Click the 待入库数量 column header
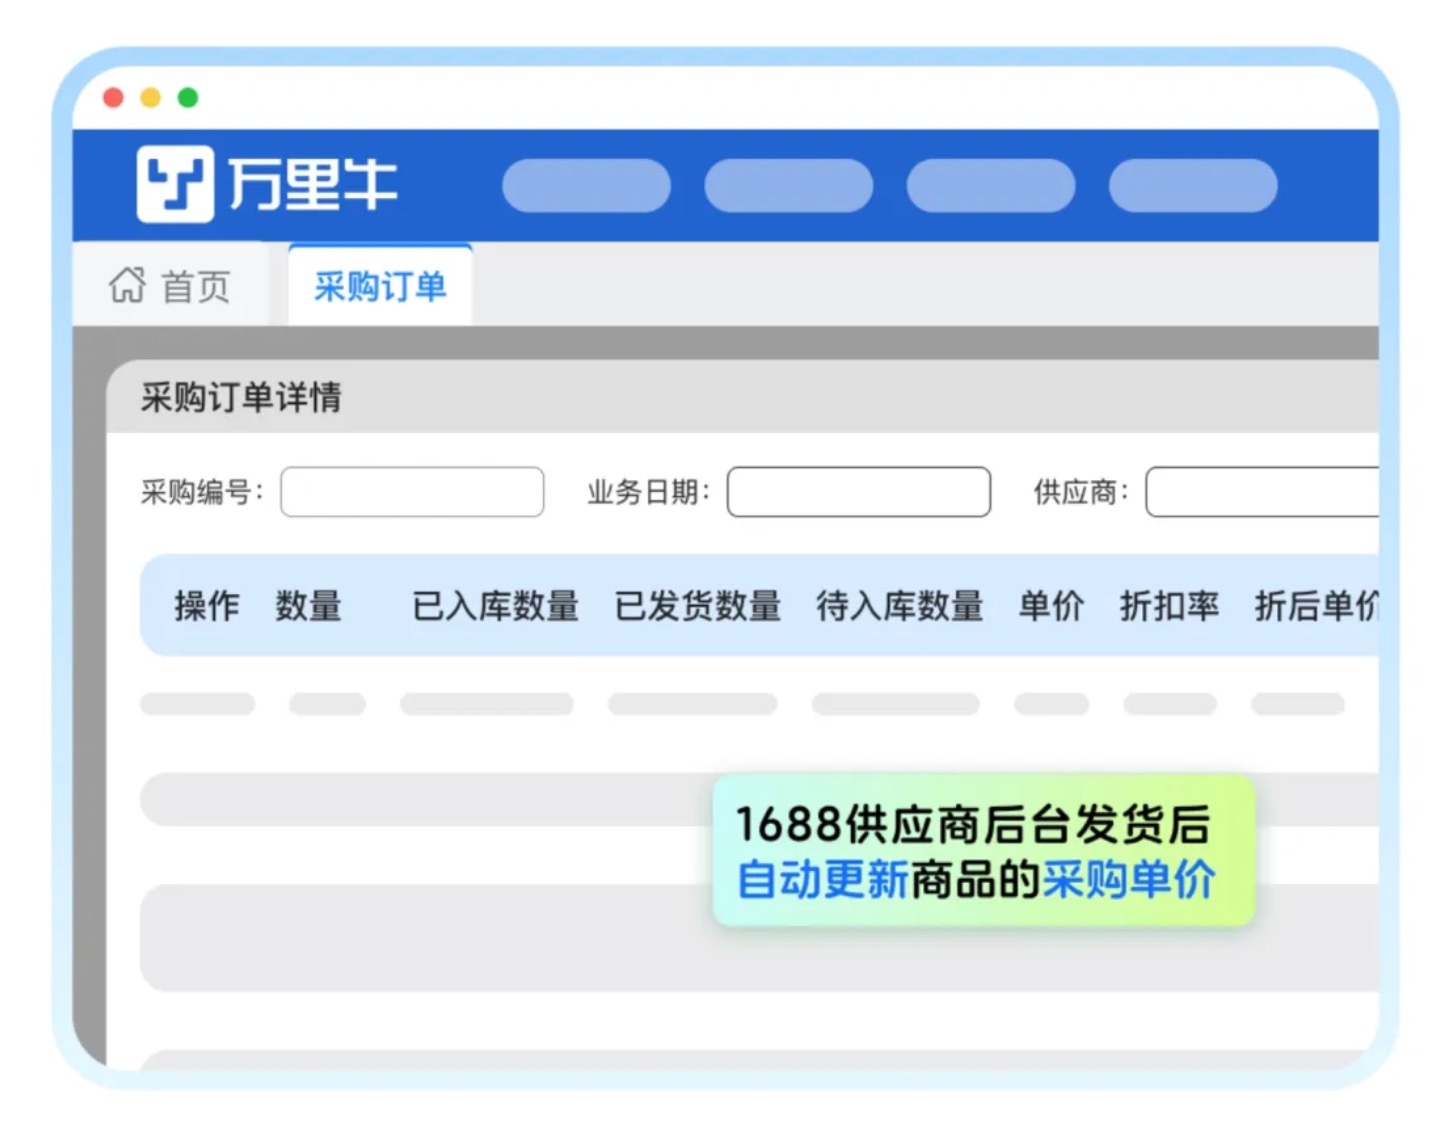 click(x=900, y=606)
